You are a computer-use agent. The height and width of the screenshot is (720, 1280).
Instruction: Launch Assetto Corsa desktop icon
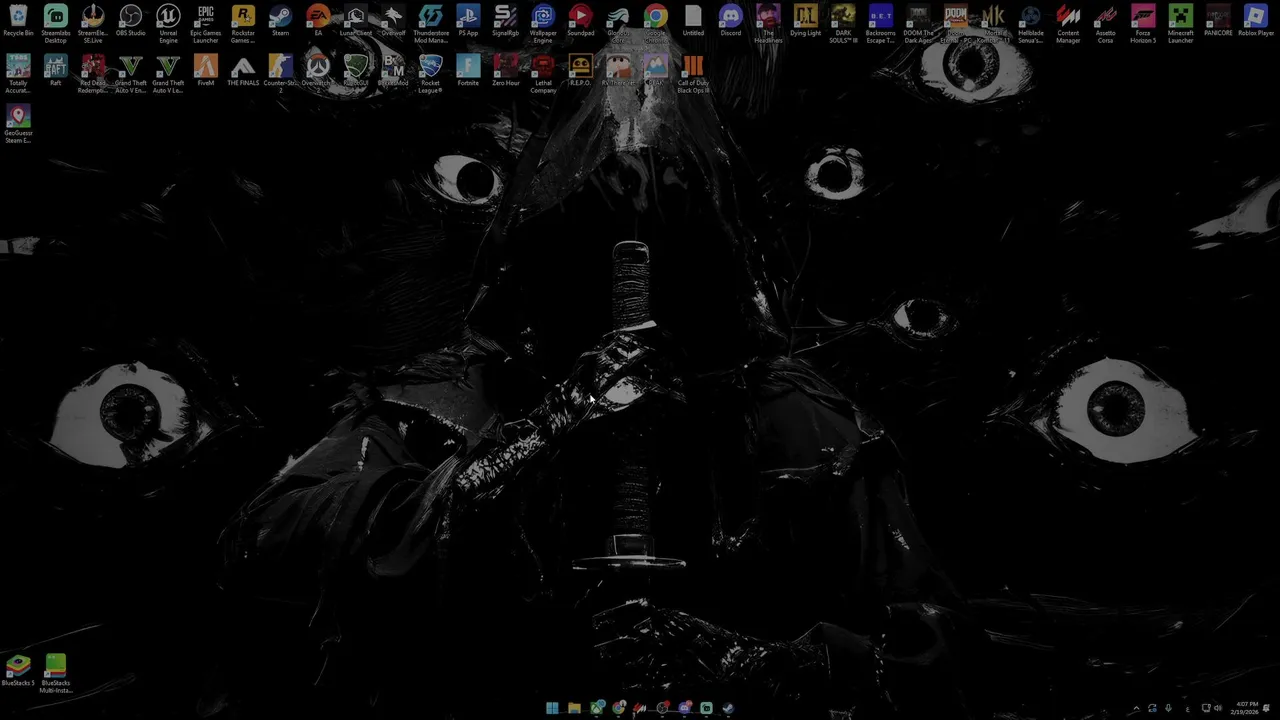(1106, 24)
